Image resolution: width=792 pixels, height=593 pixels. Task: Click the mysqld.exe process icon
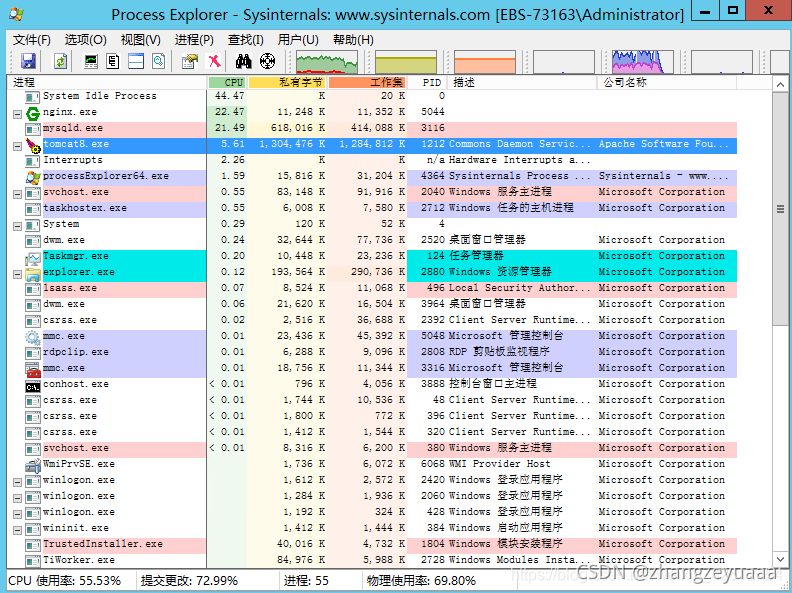[x=33, y=129]
